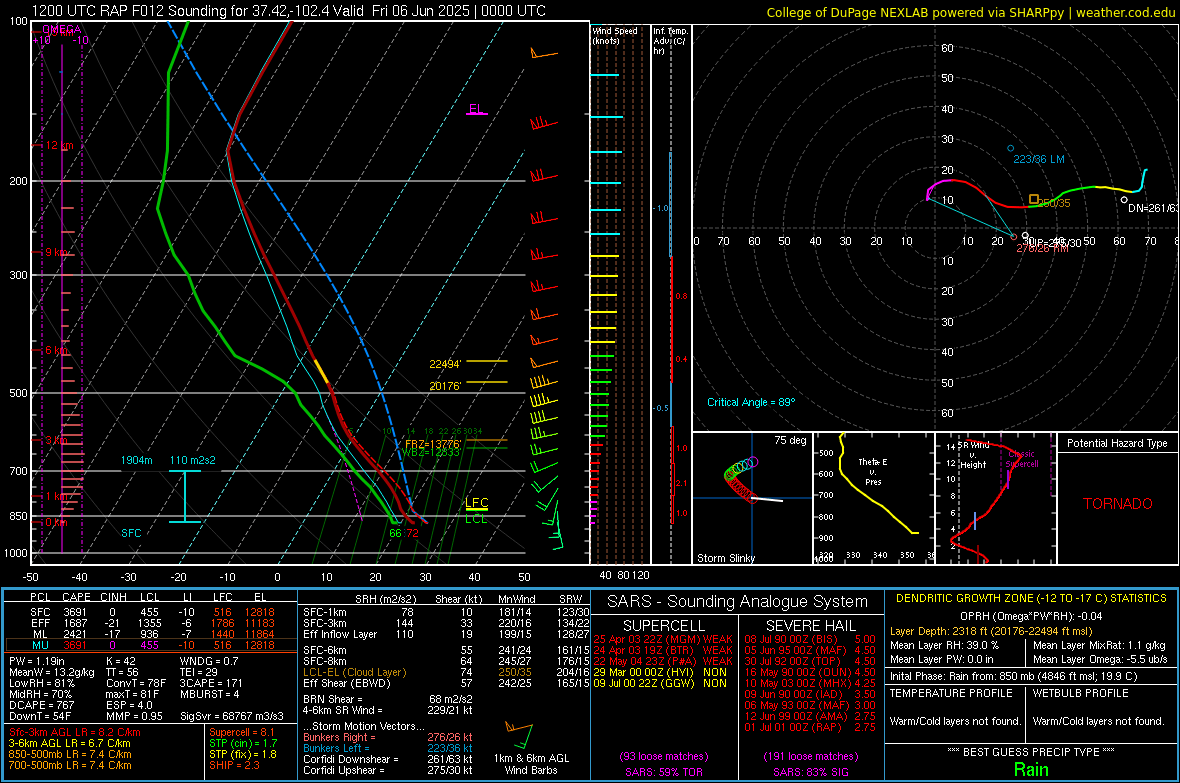Screen dimensions: 1180x783
Task: Click the SigSvr = 68767 m3/s3 value
Action: click(232, 716)
